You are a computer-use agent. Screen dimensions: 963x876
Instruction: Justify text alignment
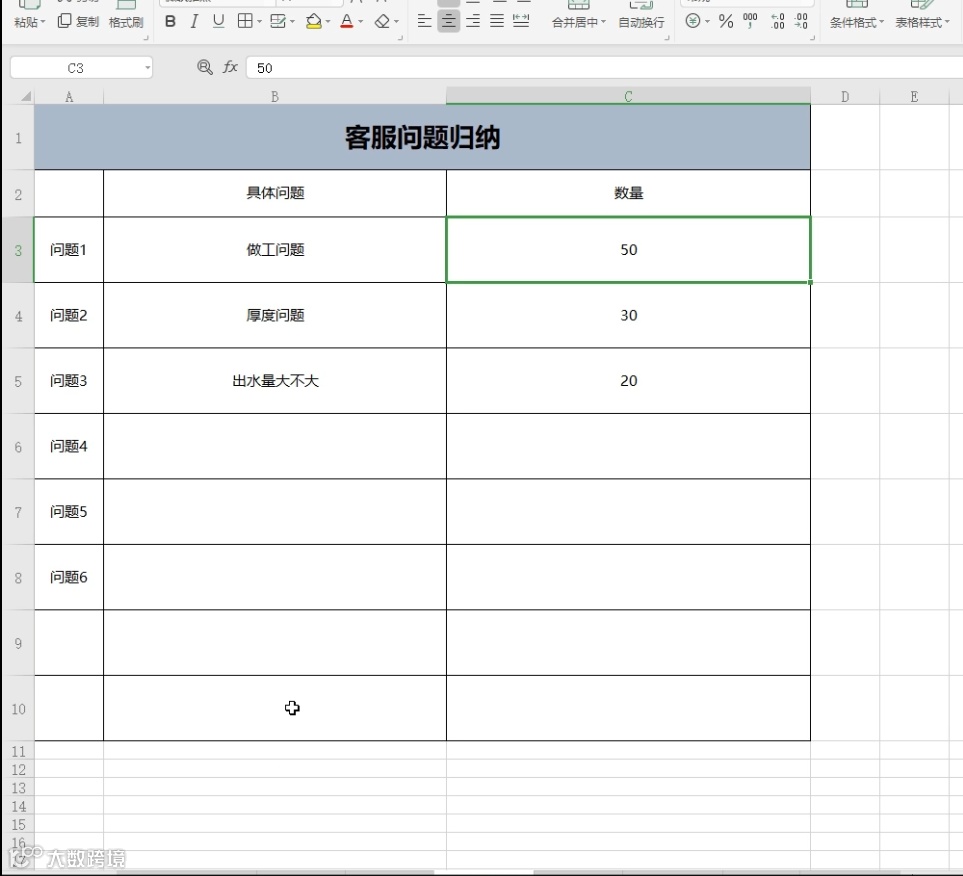click(496, 22)
